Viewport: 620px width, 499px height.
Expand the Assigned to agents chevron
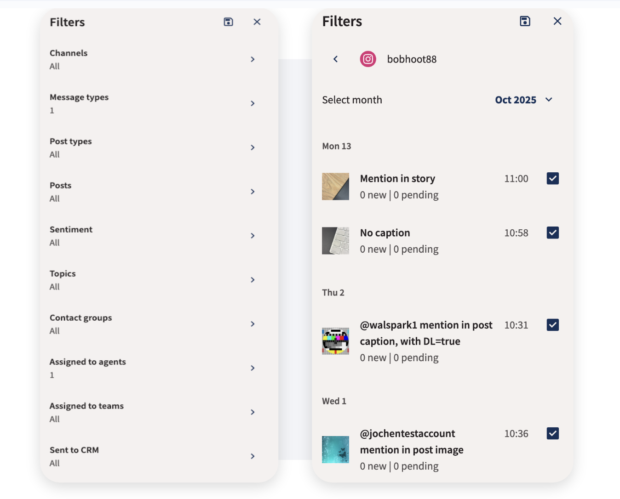253,368
